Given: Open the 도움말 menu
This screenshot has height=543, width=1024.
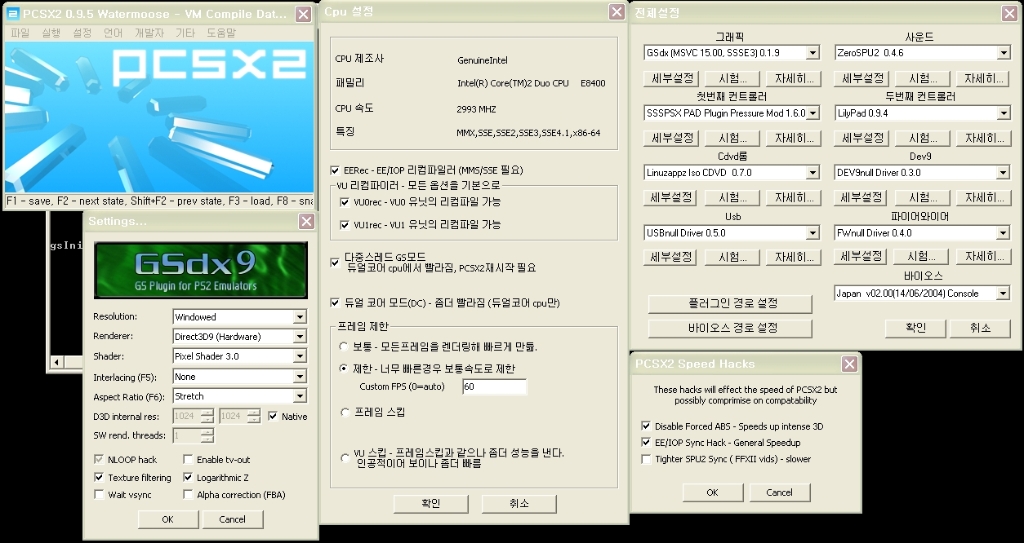Looking at the screenshot, I should pos(221,33).
